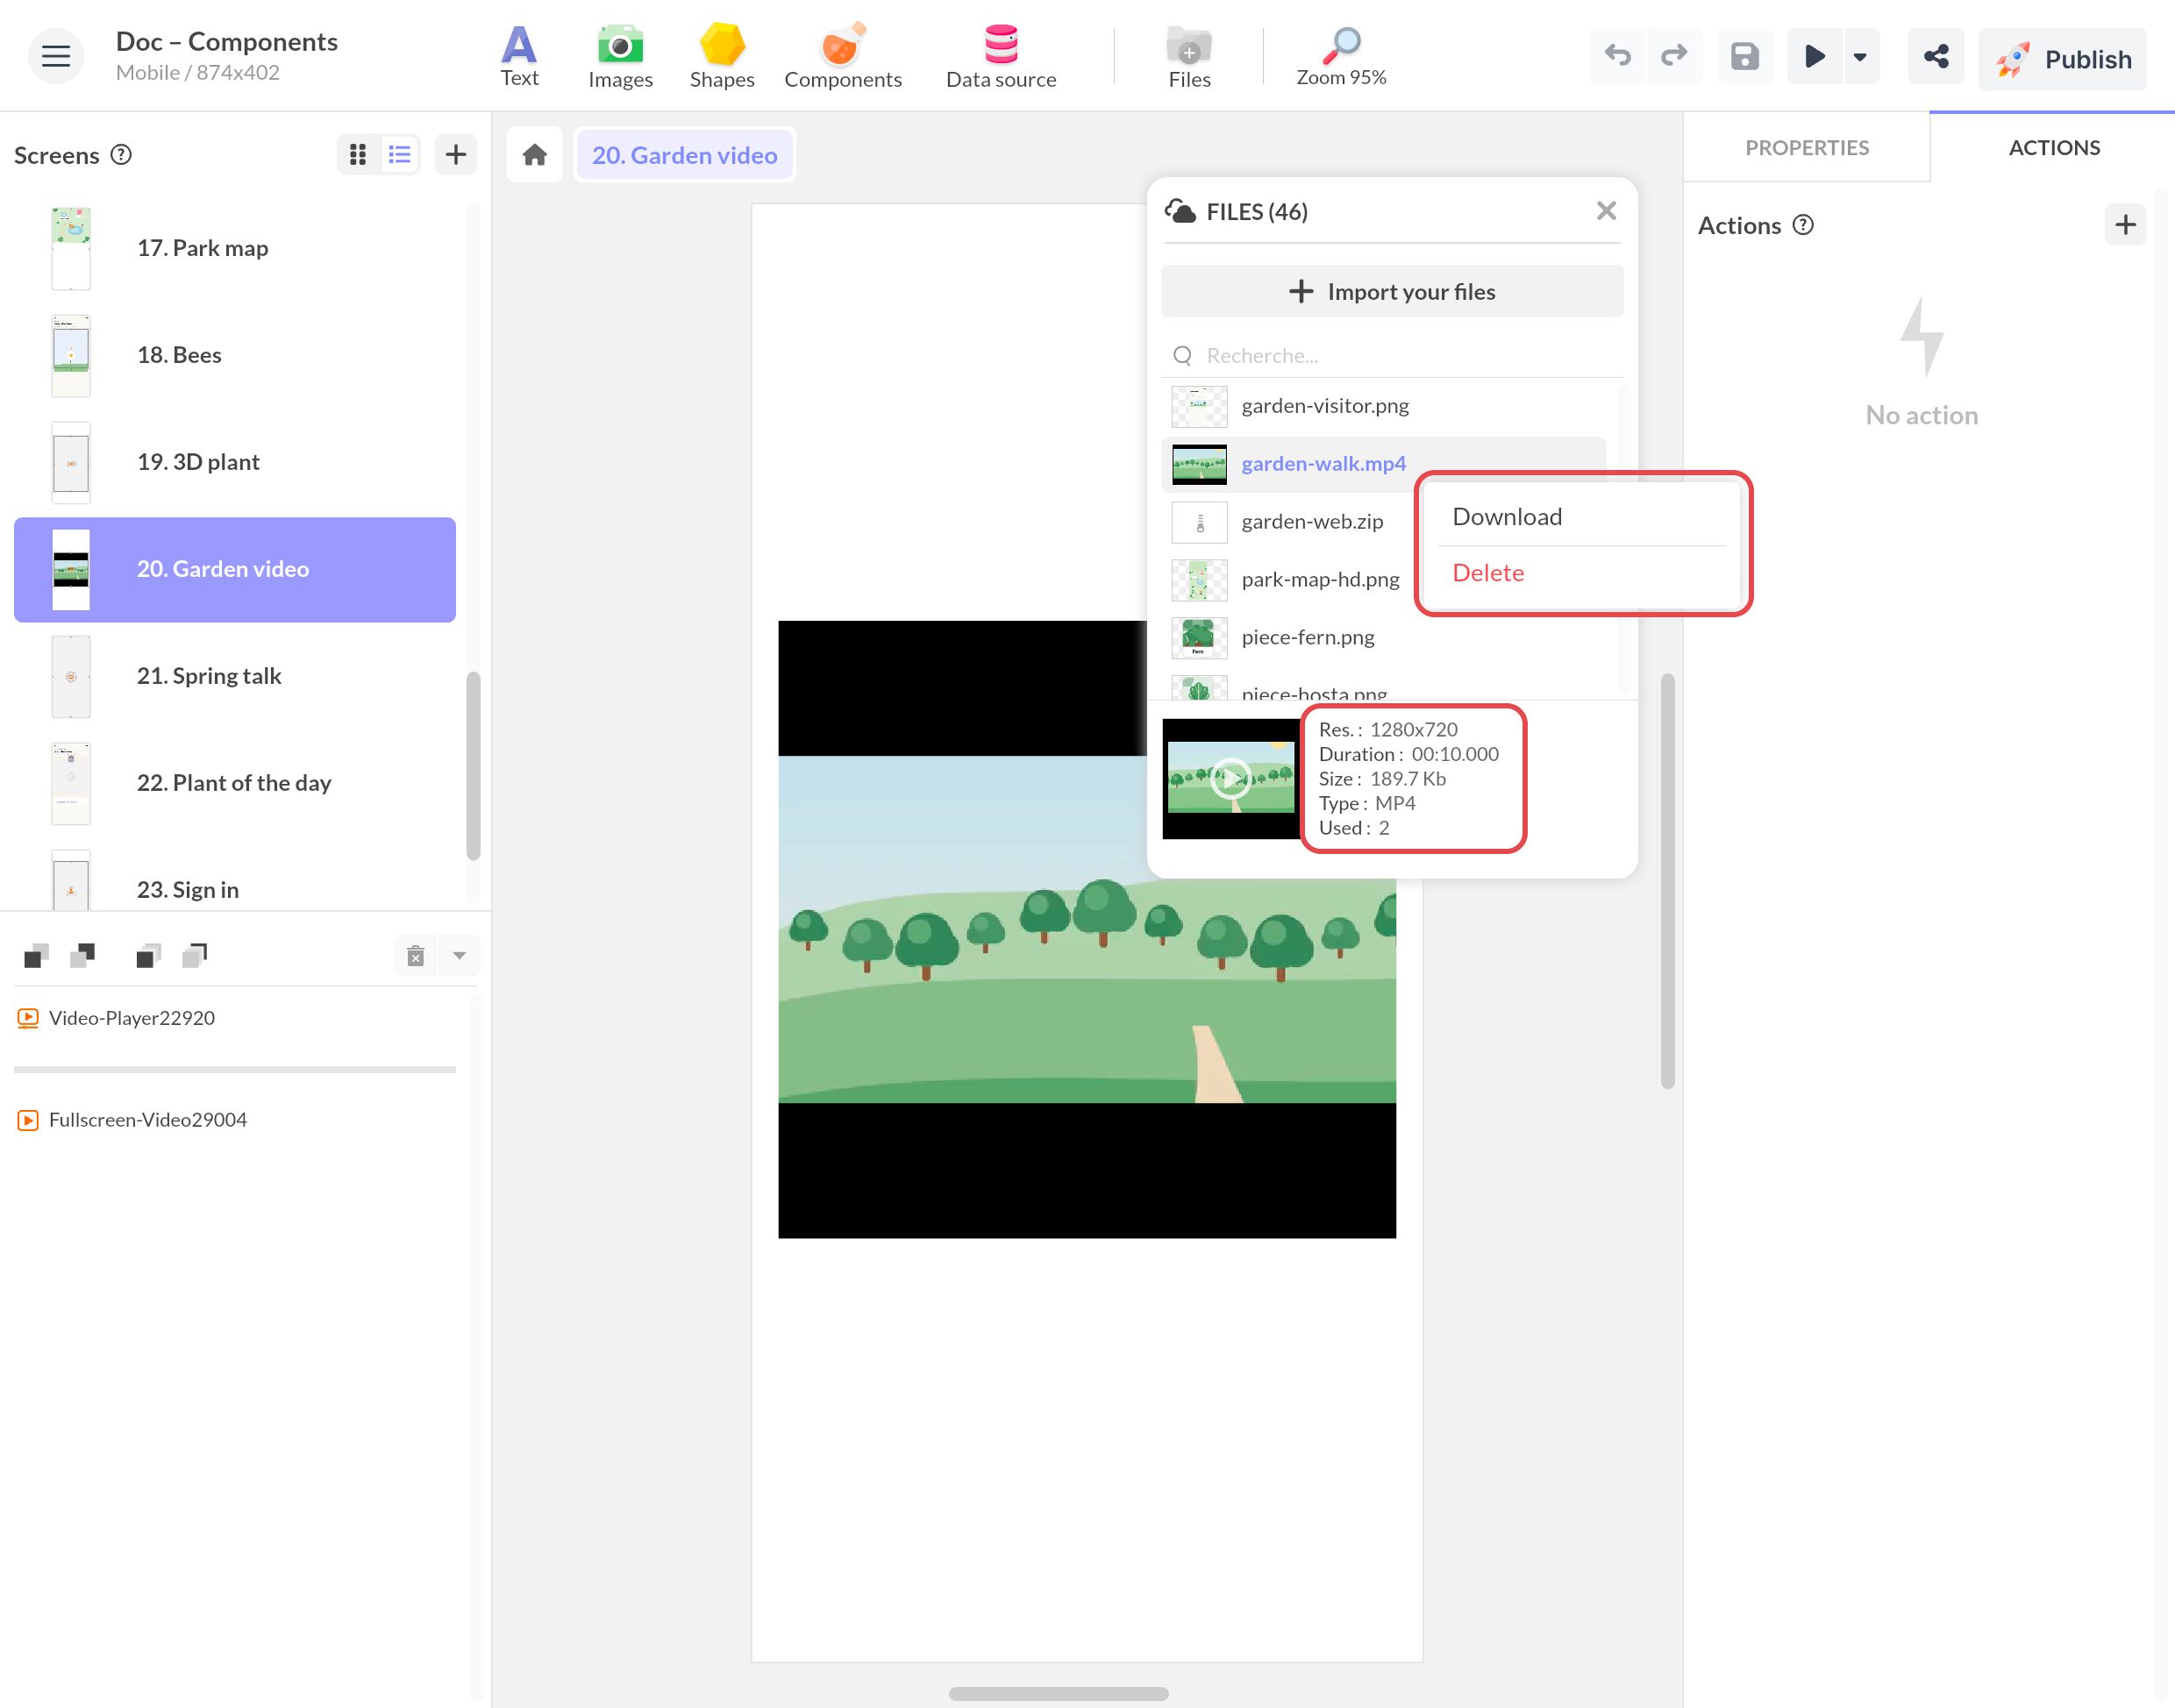Toggle the Files panel from toolbar
The width and height of the screenshot is (2175, 1708).
click(x=1189, y=57)
